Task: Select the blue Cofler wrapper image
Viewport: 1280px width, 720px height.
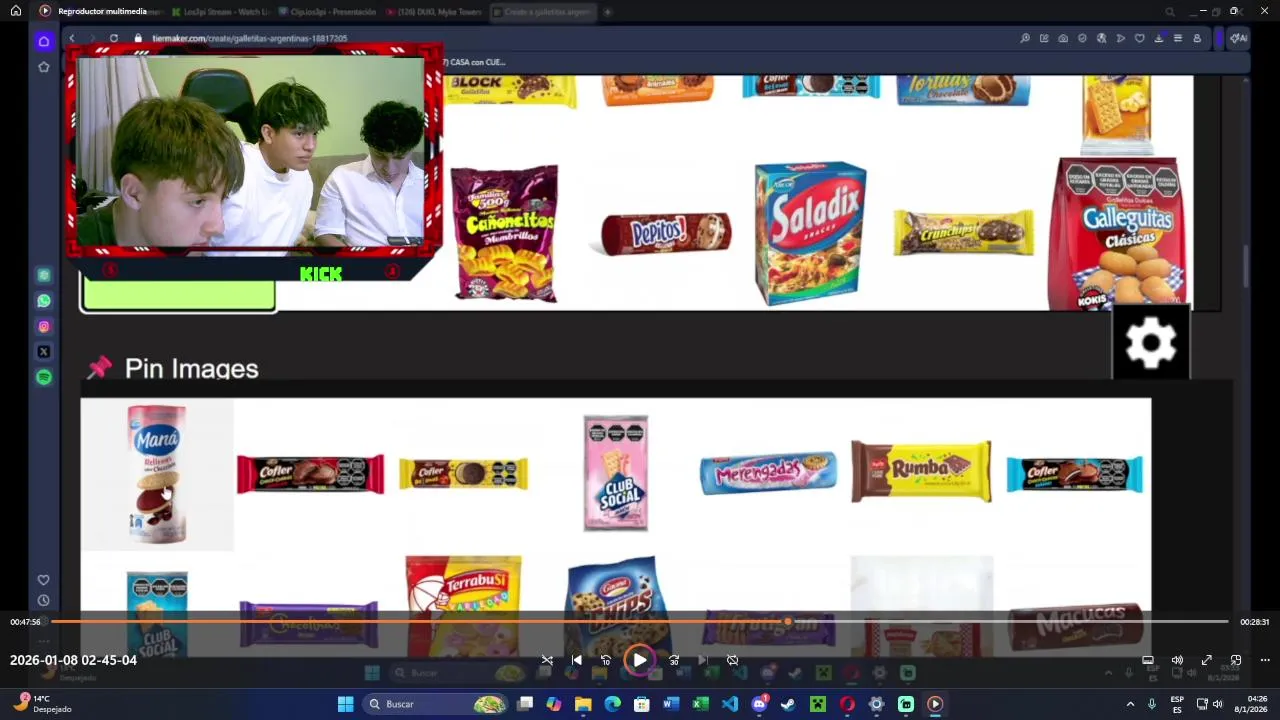Action: click(x=1074, y=474)
